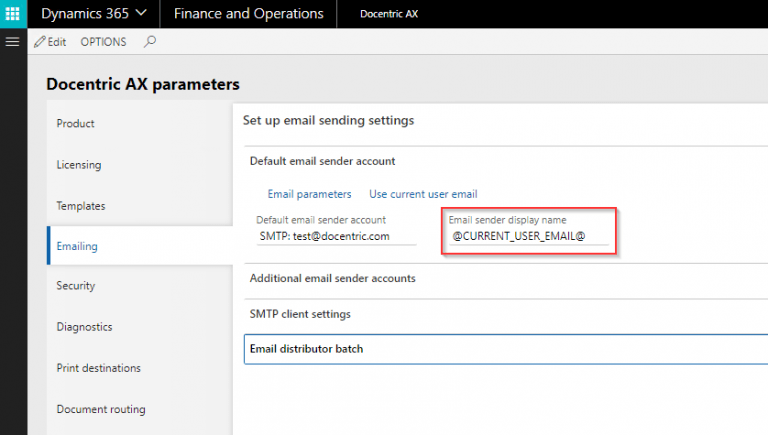Click the search magnifier icon in action bar
The image size is (768, 435).
pos(150,42)
